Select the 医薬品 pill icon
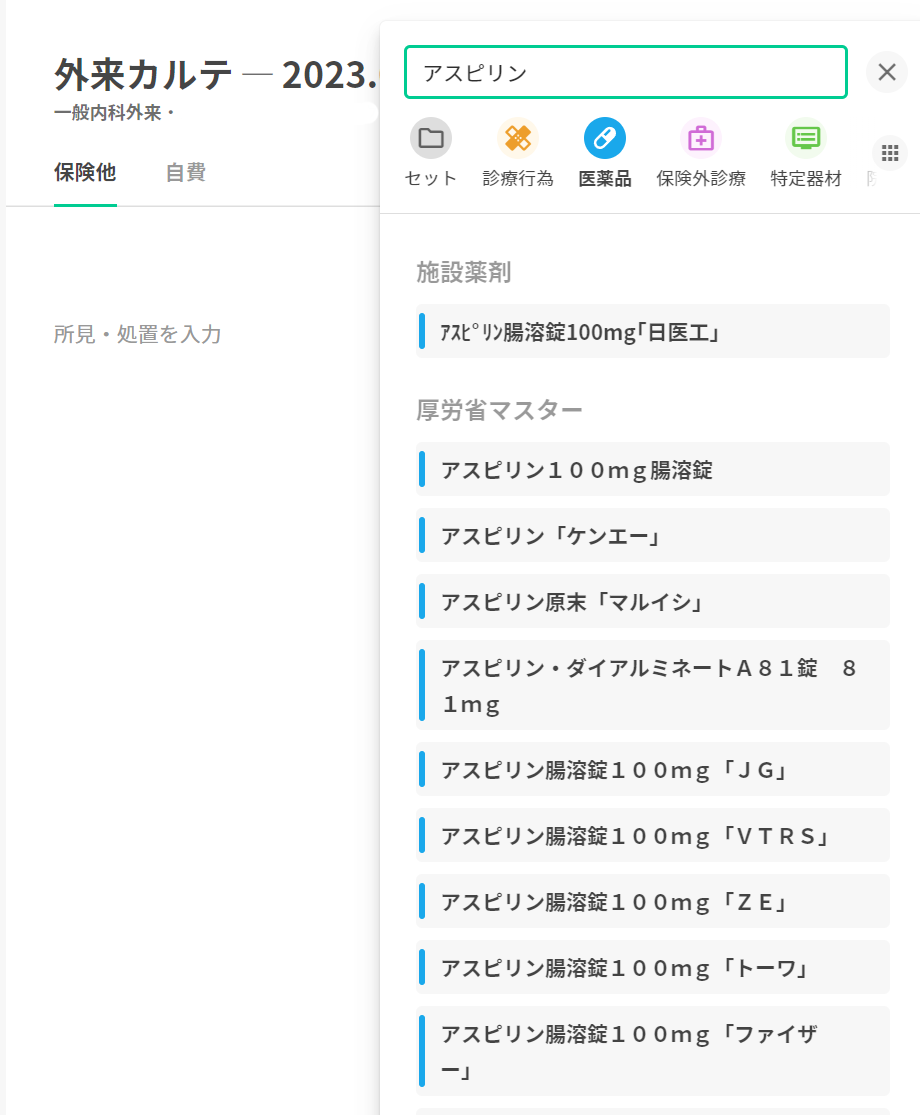This screenshot has height=1115, width=920. 605,138
